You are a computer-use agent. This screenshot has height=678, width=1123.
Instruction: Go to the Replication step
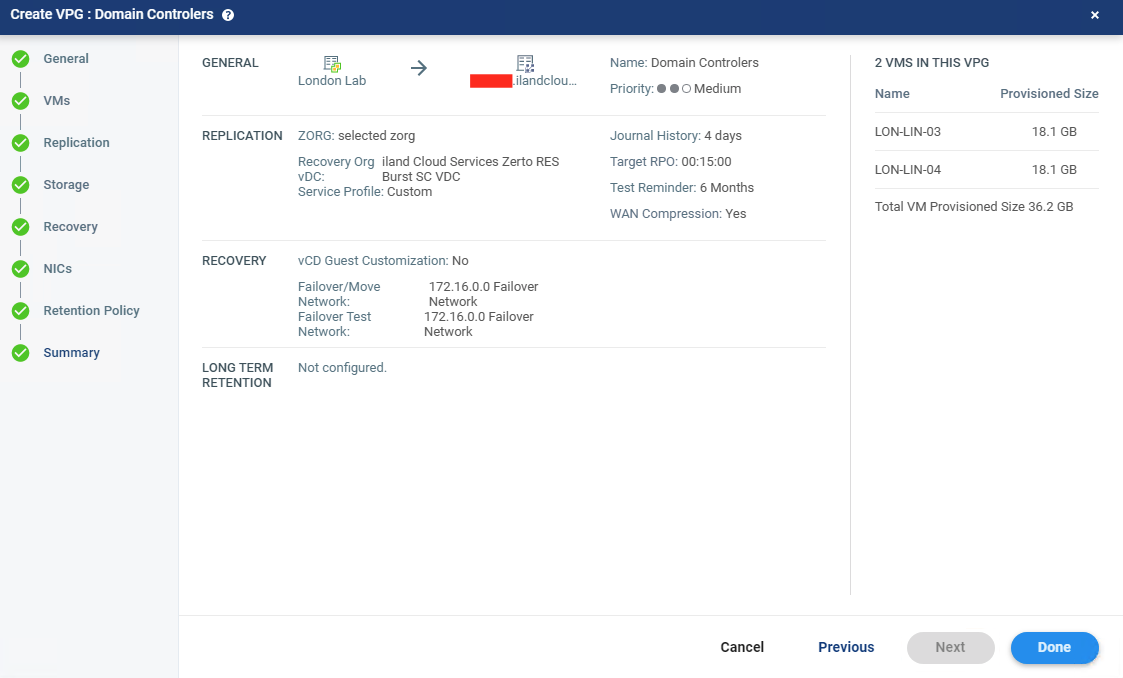[76, 143]
